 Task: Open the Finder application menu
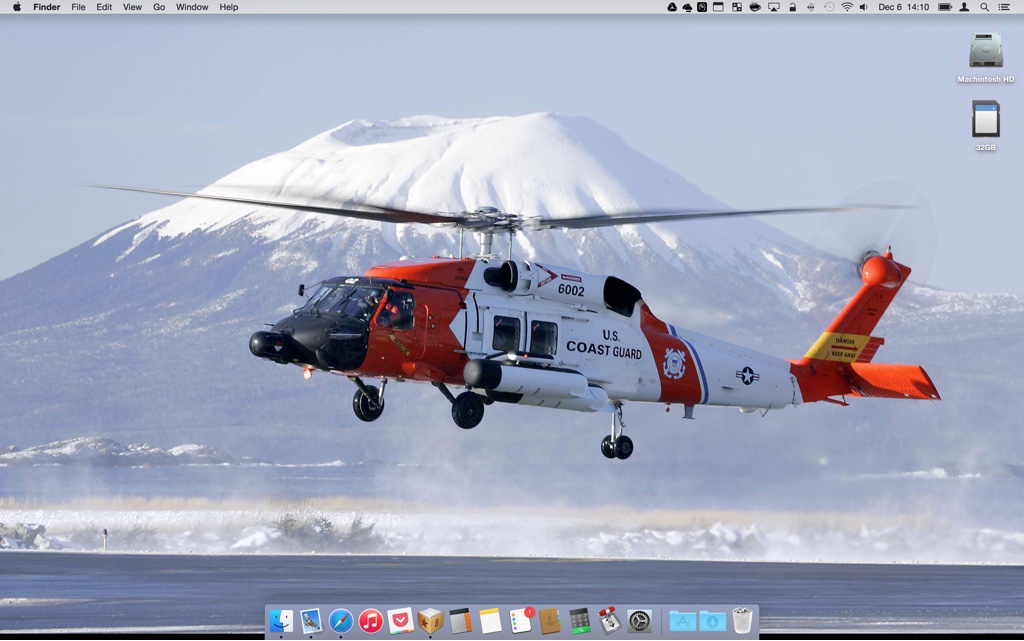tap(46, 7)
